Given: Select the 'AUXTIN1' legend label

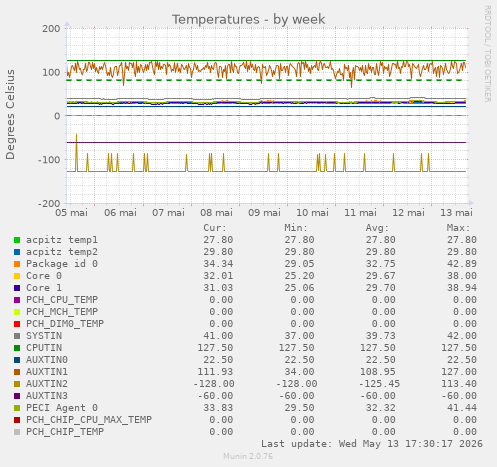Looking at the screenshot, I should (x=47, y=372).
